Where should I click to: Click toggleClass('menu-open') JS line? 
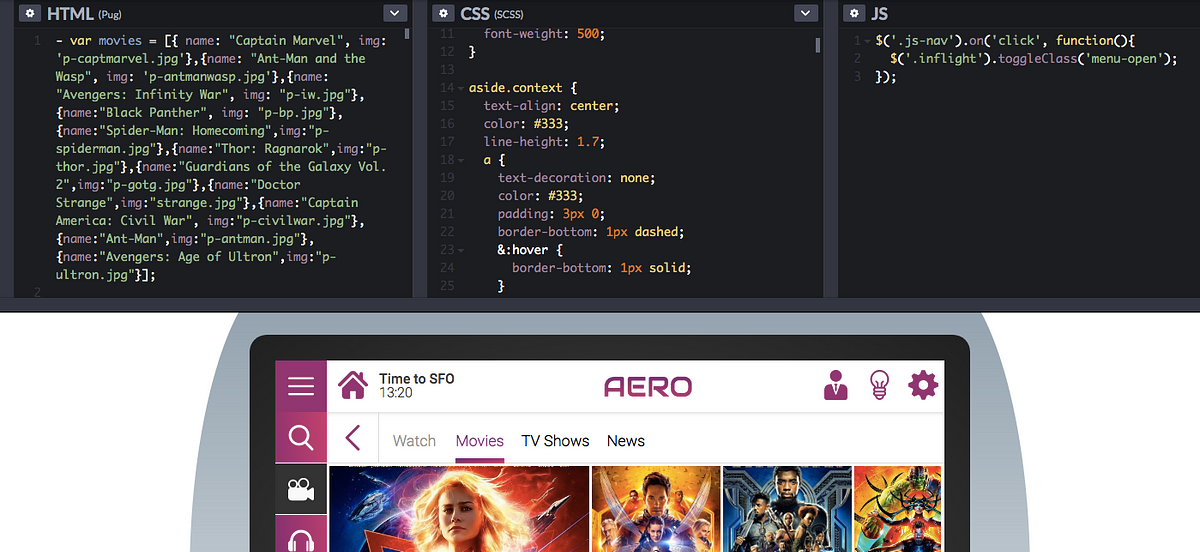1034,59
